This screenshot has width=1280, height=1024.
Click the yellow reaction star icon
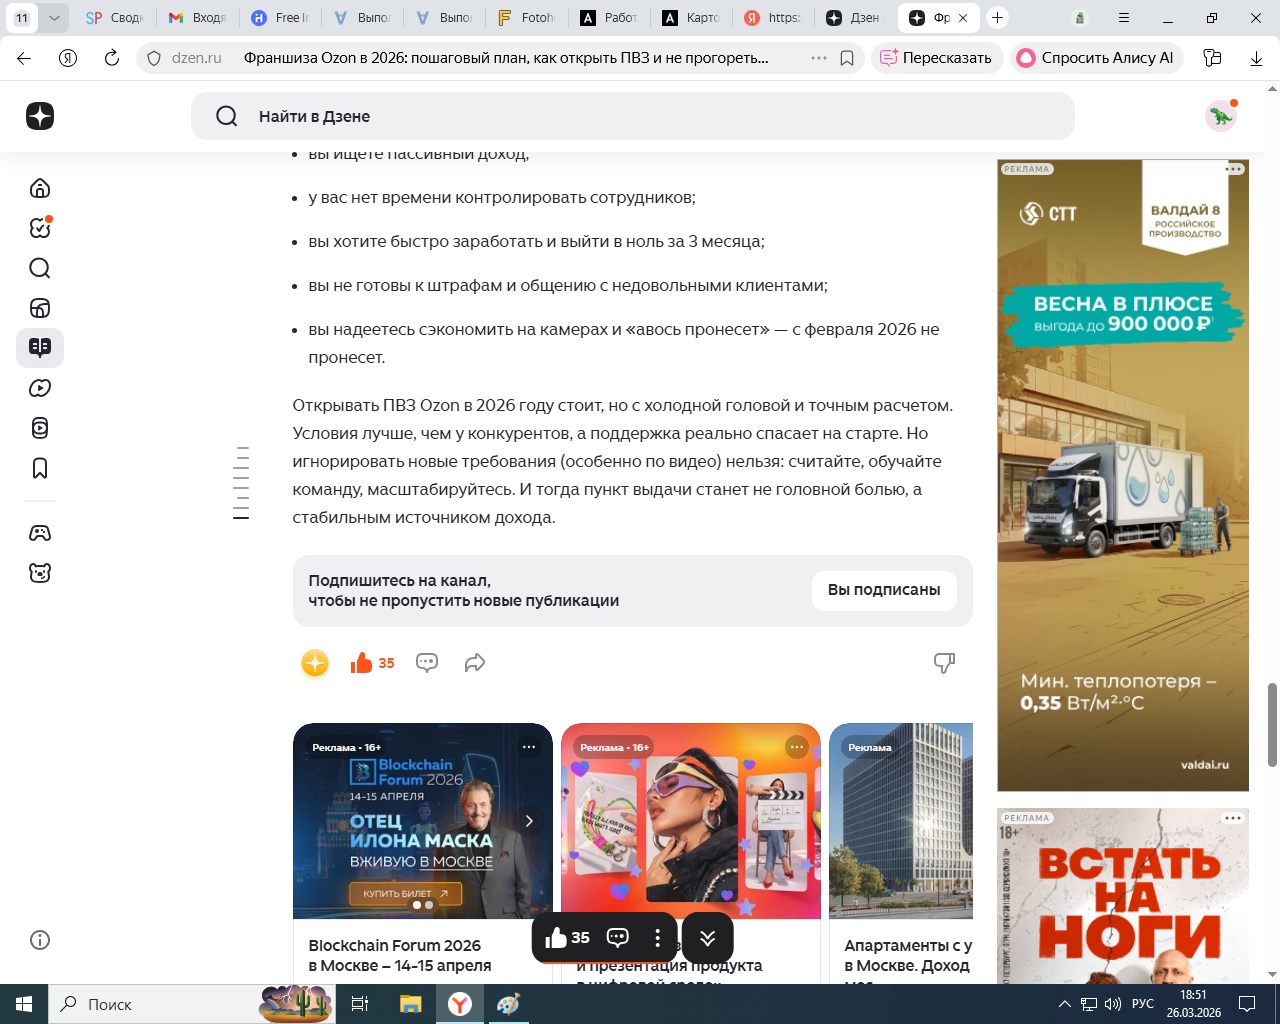(315, 662)
